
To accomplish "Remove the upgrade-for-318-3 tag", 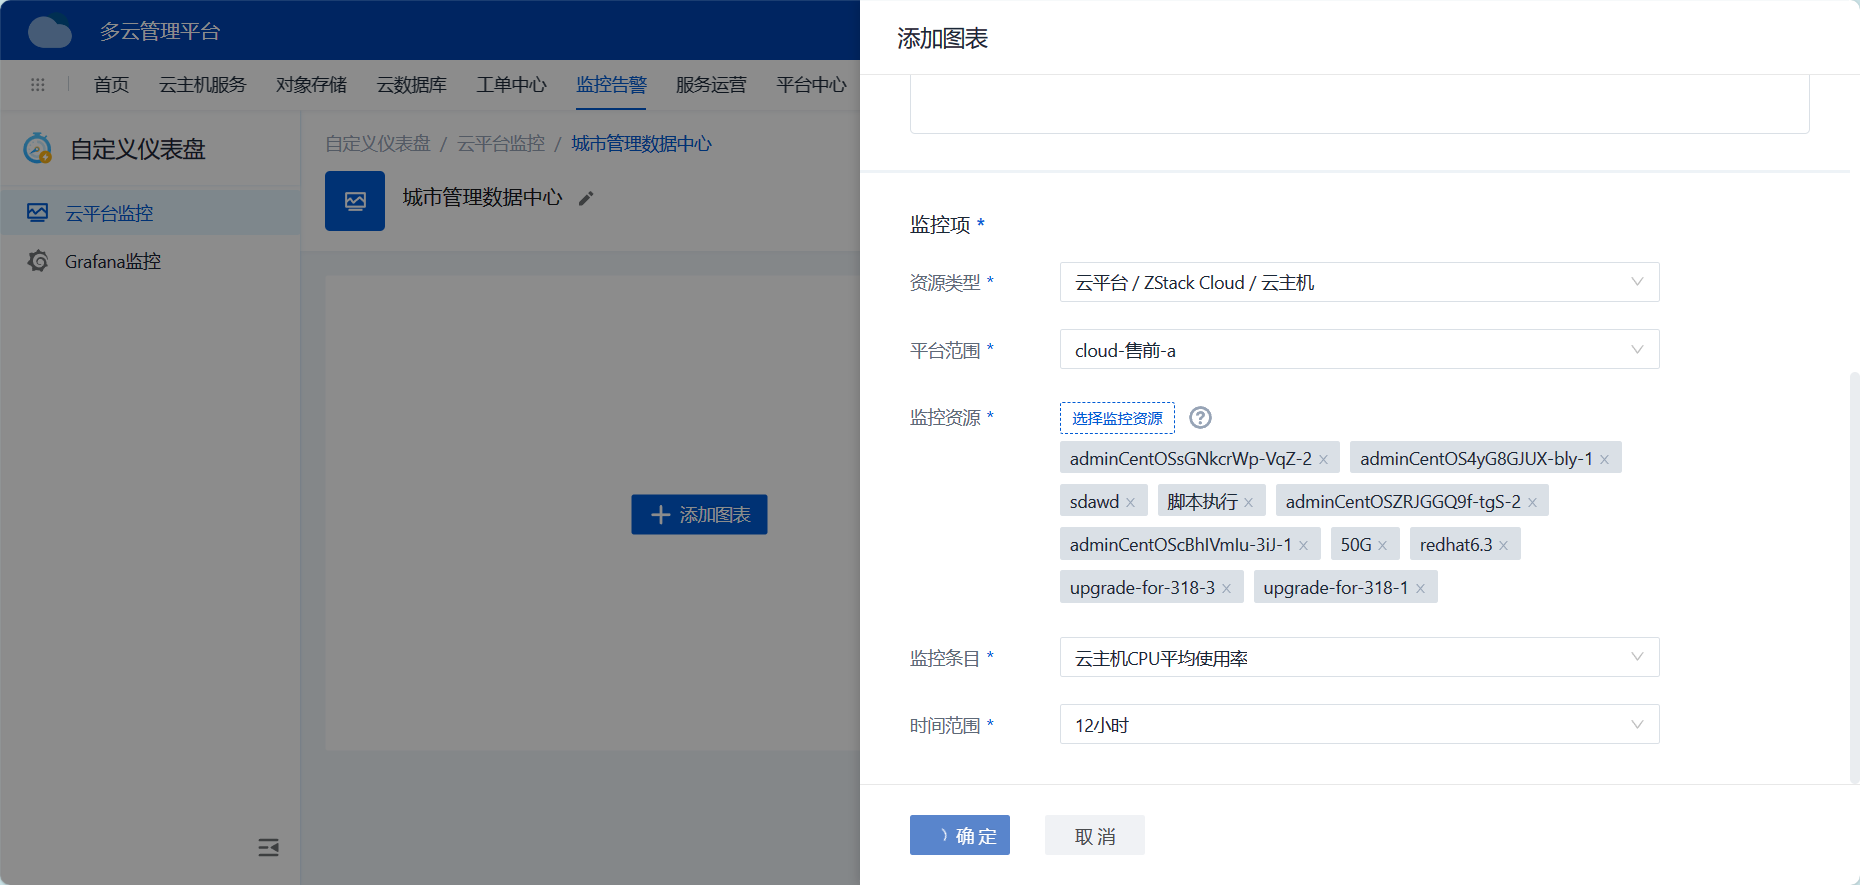I will 1227,589.
